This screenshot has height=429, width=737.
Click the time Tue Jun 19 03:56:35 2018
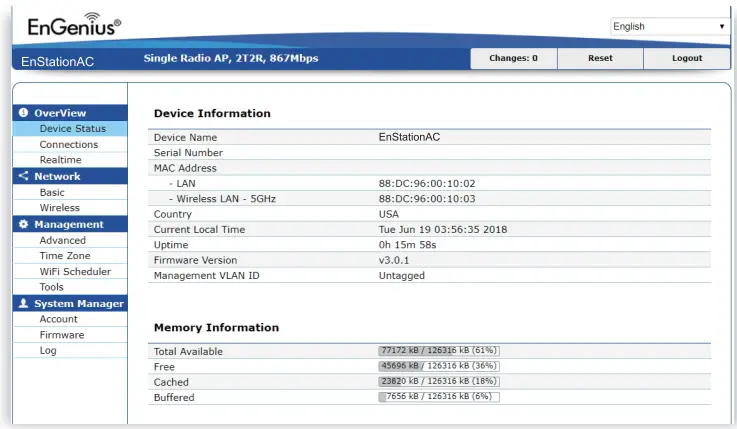pyautogui.click(x=443, y=229)
